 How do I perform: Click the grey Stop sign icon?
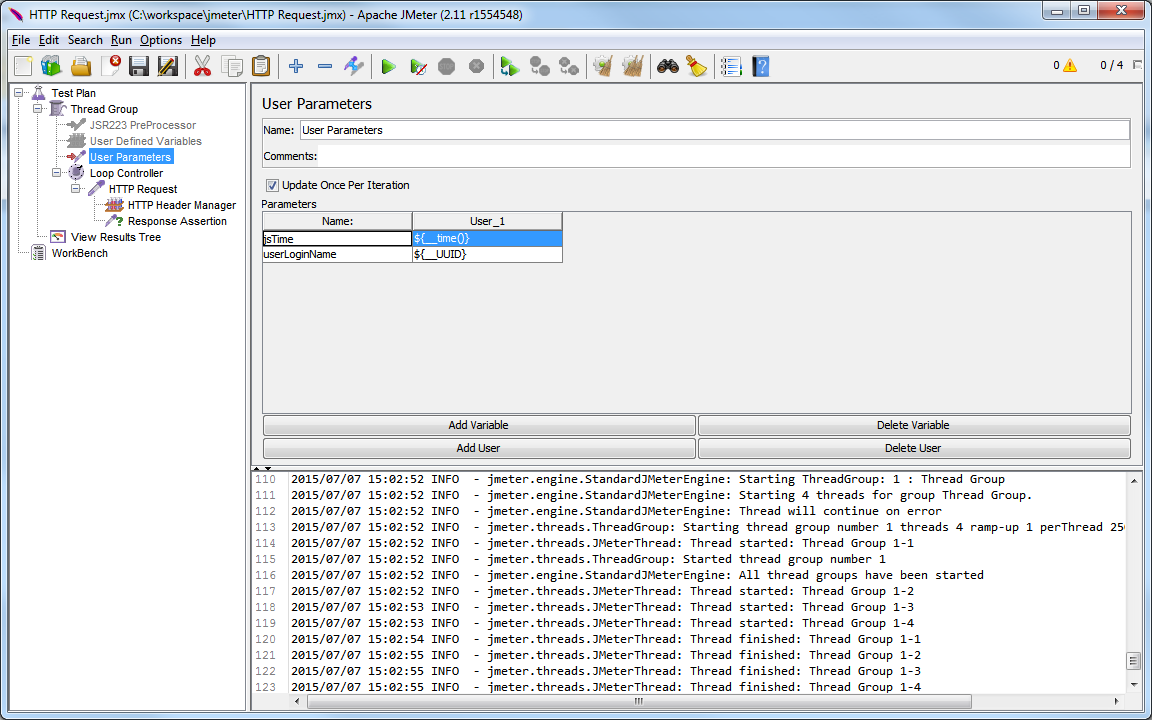pyautogui.click(x=447, y=66)
